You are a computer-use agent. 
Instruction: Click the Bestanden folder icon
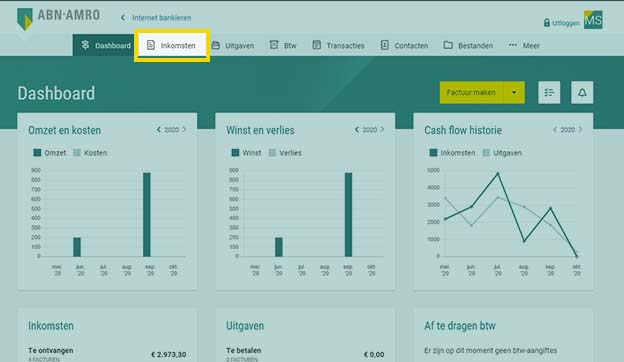click(448, 45)
